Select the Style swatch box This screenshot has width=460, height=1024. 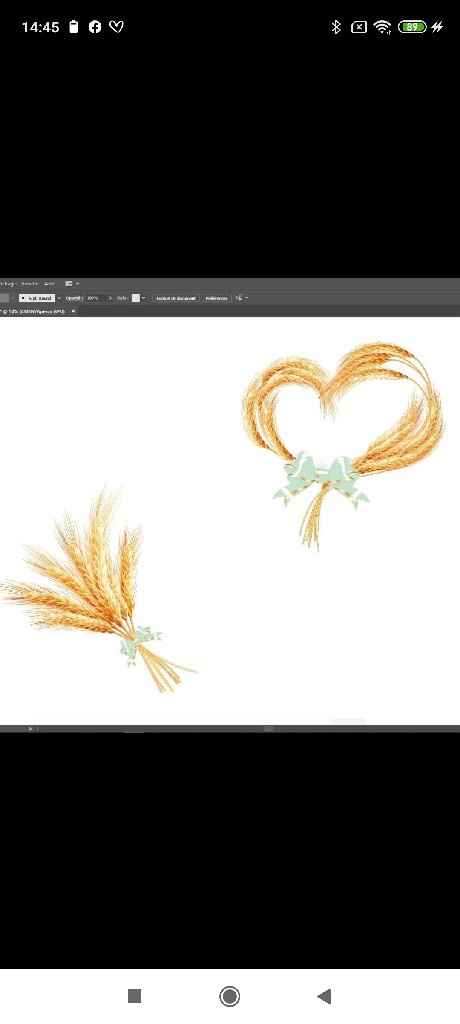pos(136,298)
